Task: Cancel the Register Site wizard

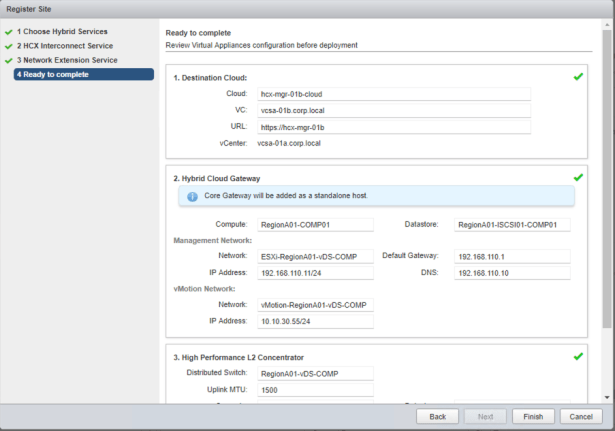Action: pos(581,416)
